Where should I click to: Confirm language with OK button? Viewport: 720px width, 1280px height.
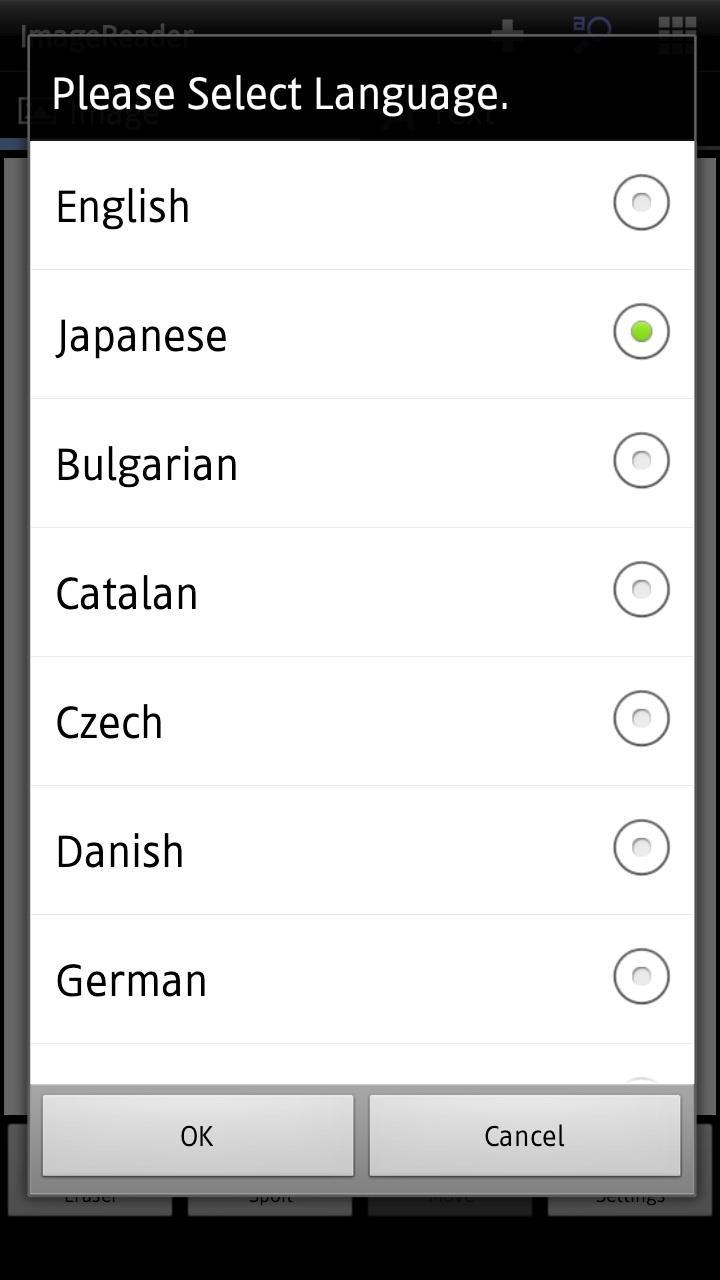click(197, 1135)
